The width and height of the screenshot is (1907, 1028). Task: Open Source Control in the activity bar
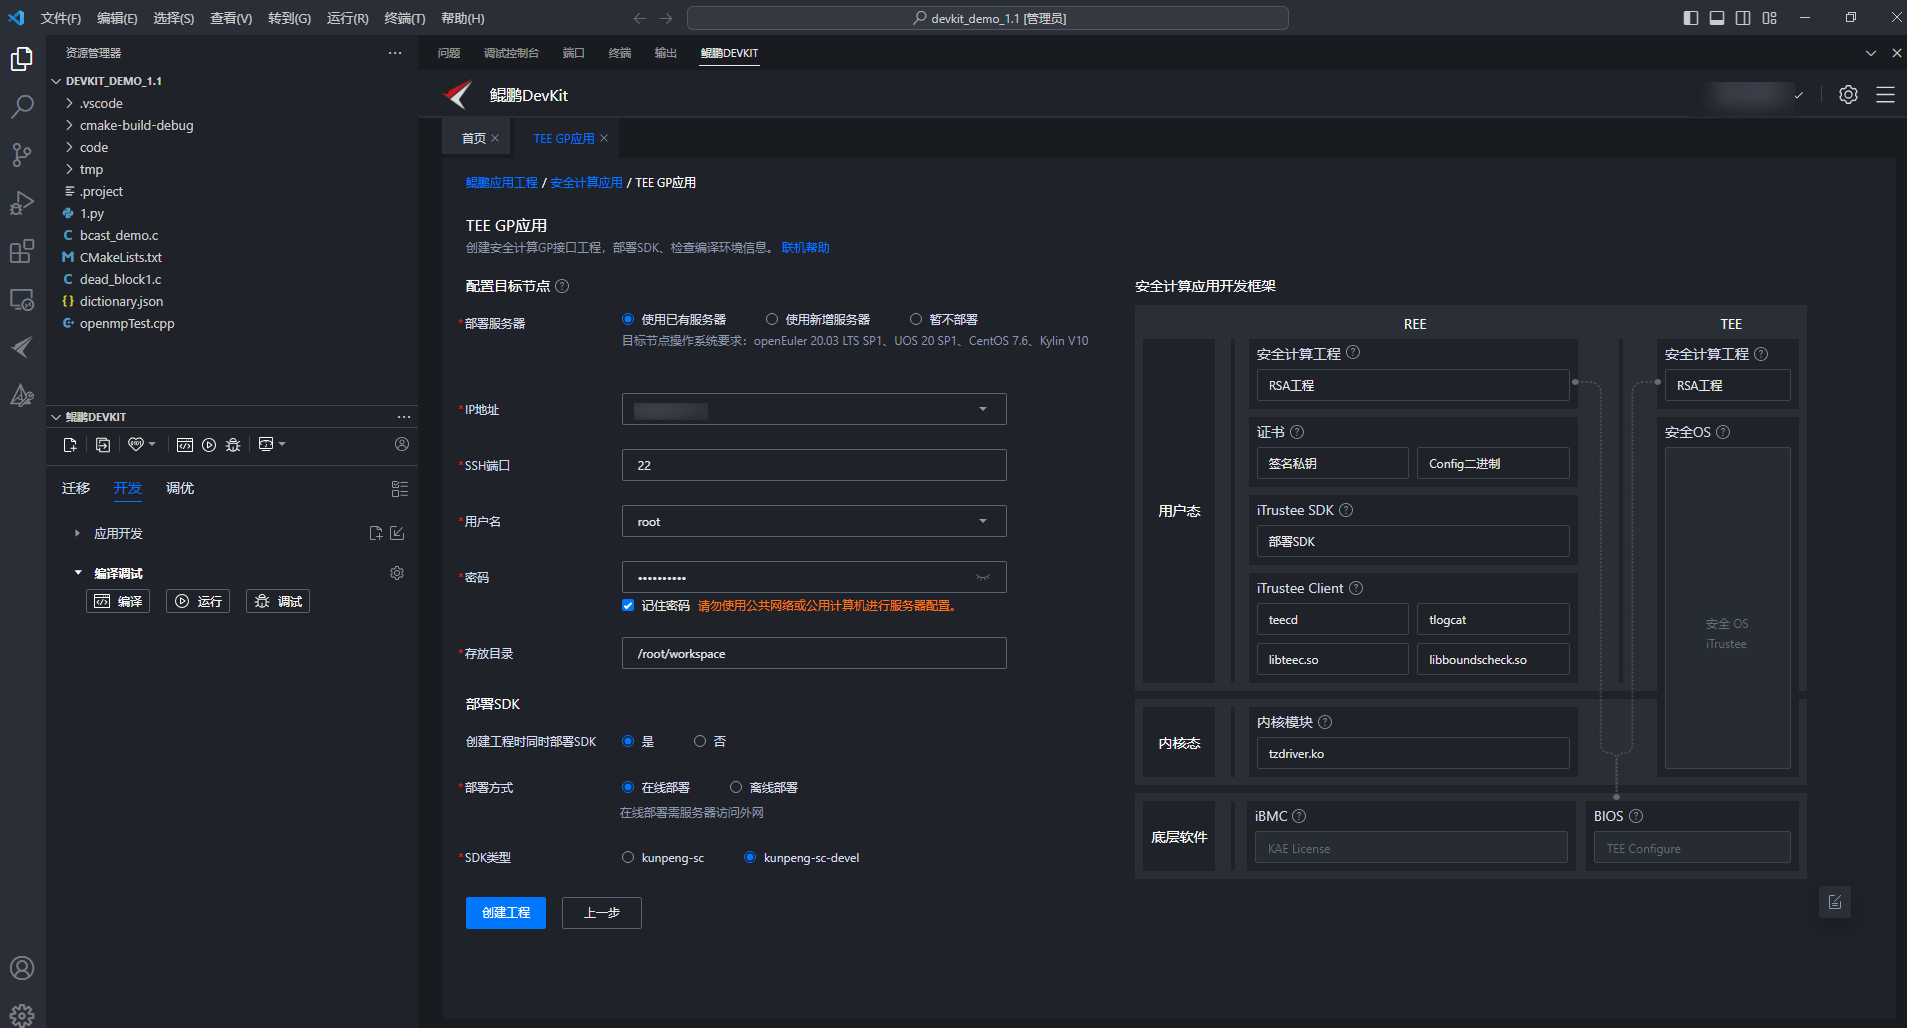(x=22, y=154)
